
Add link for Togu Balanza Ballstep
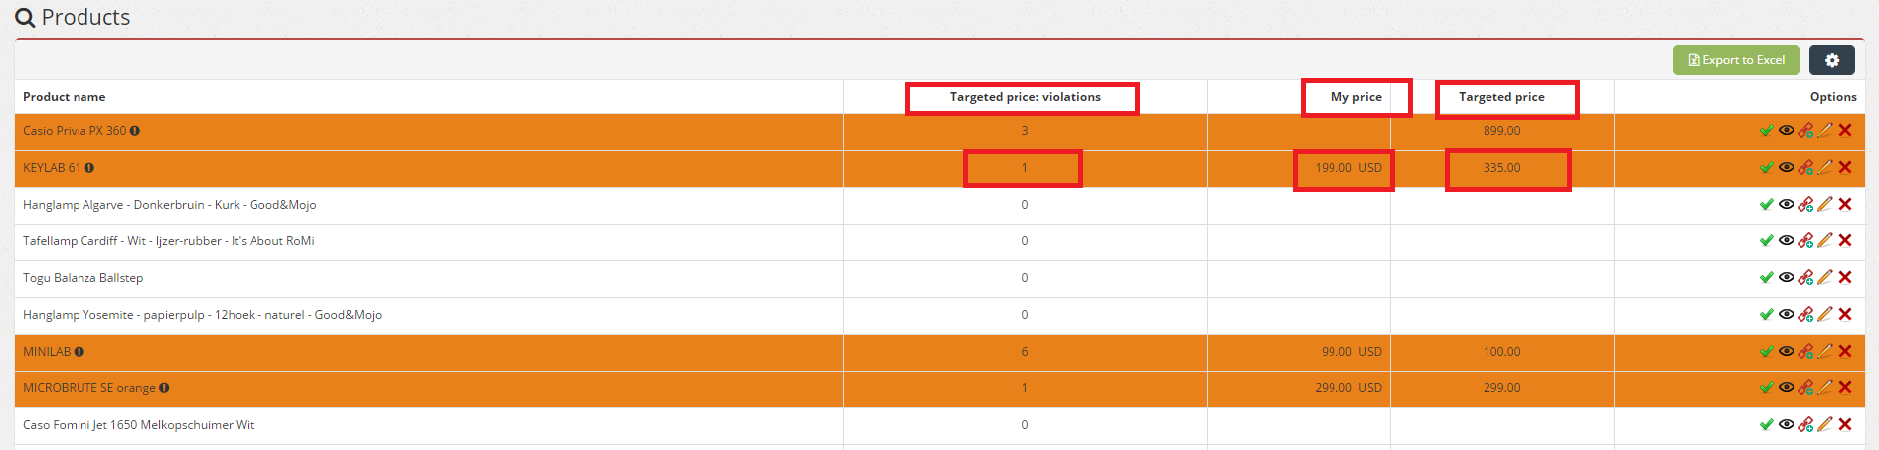pos(1806,277)
